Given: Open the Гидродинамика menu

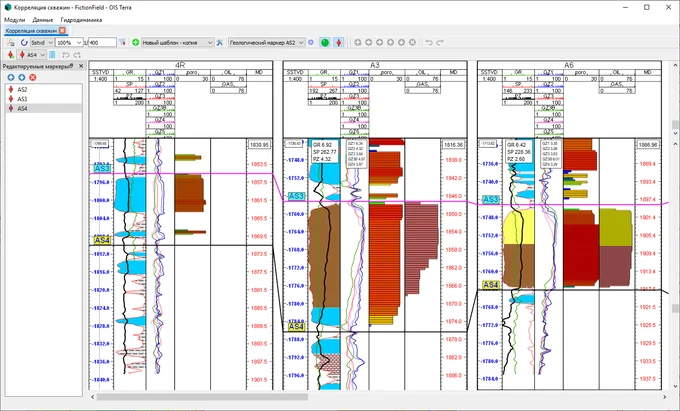Looking at the screenshot, I should pos(80,20).
